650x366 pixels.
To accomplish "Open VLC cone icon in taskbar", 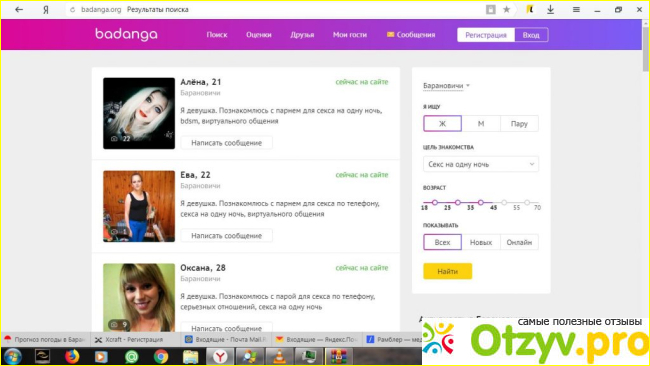I will [x=279, y=356].
